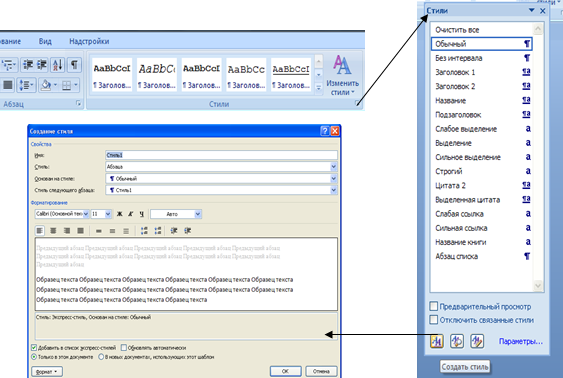The image size is (563, 378).
Task: Toggle underline Ч in the style dialog
Action: point(141,214)
